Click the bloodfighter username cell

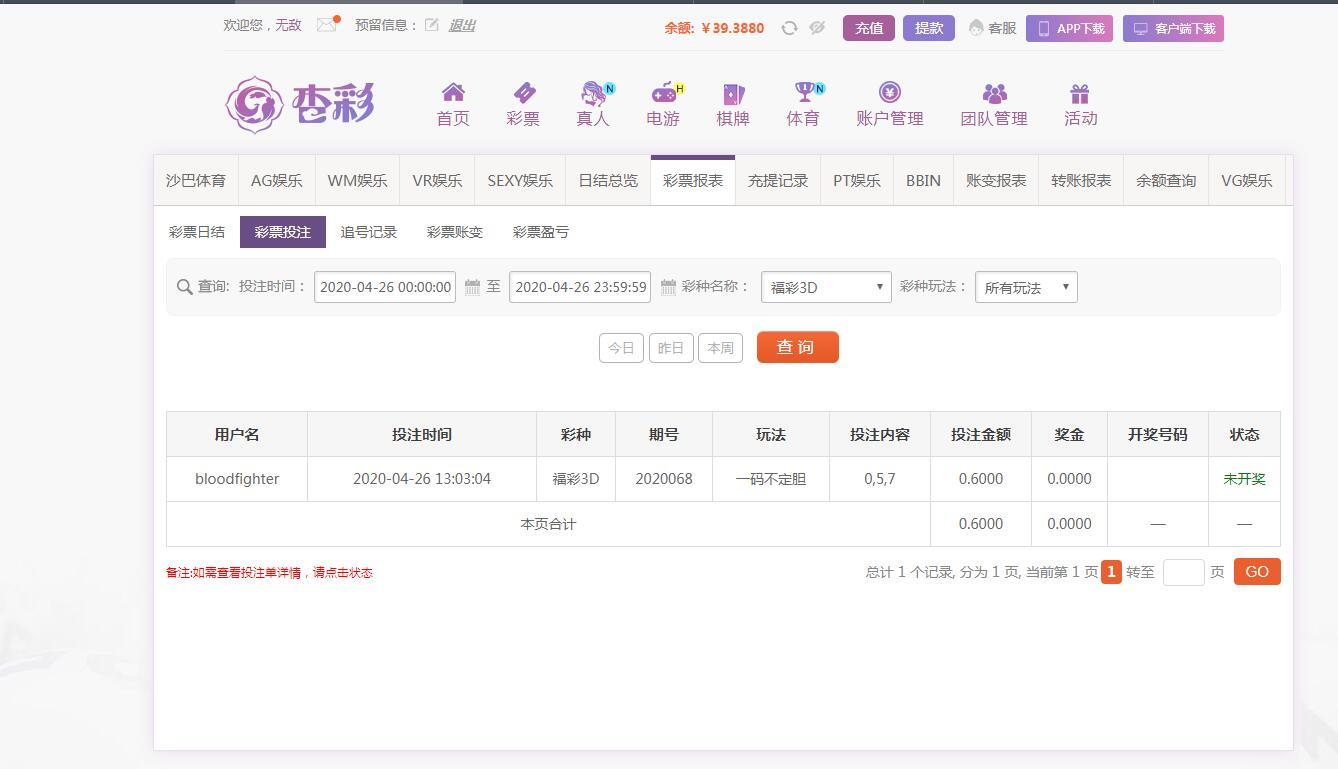tap(237, 479)
